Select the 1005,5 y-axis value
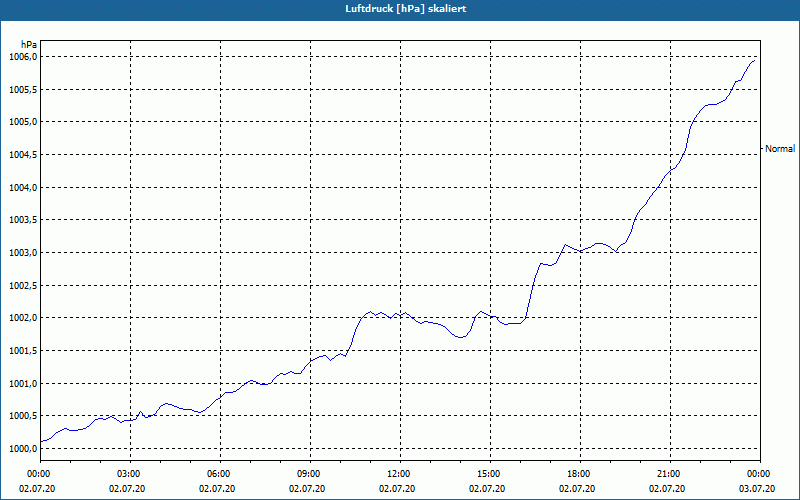The image size is (800, 500). 23,89
